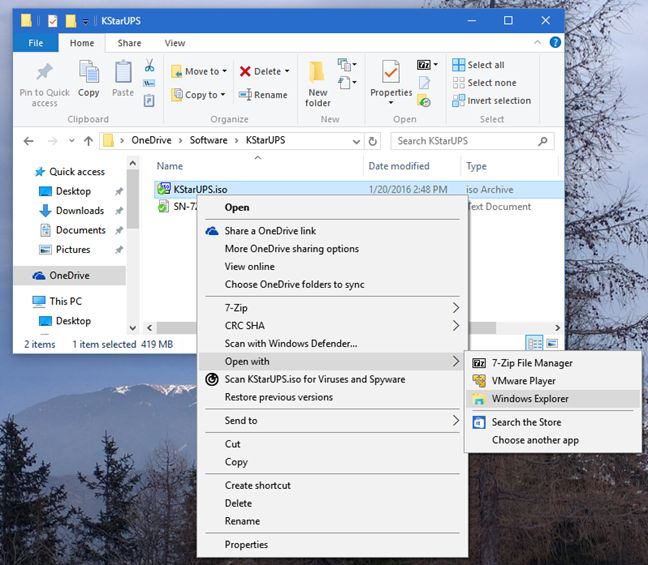Click the Copy icon in Clipboard group
The image size is (648, 565).
pos(89,71)
